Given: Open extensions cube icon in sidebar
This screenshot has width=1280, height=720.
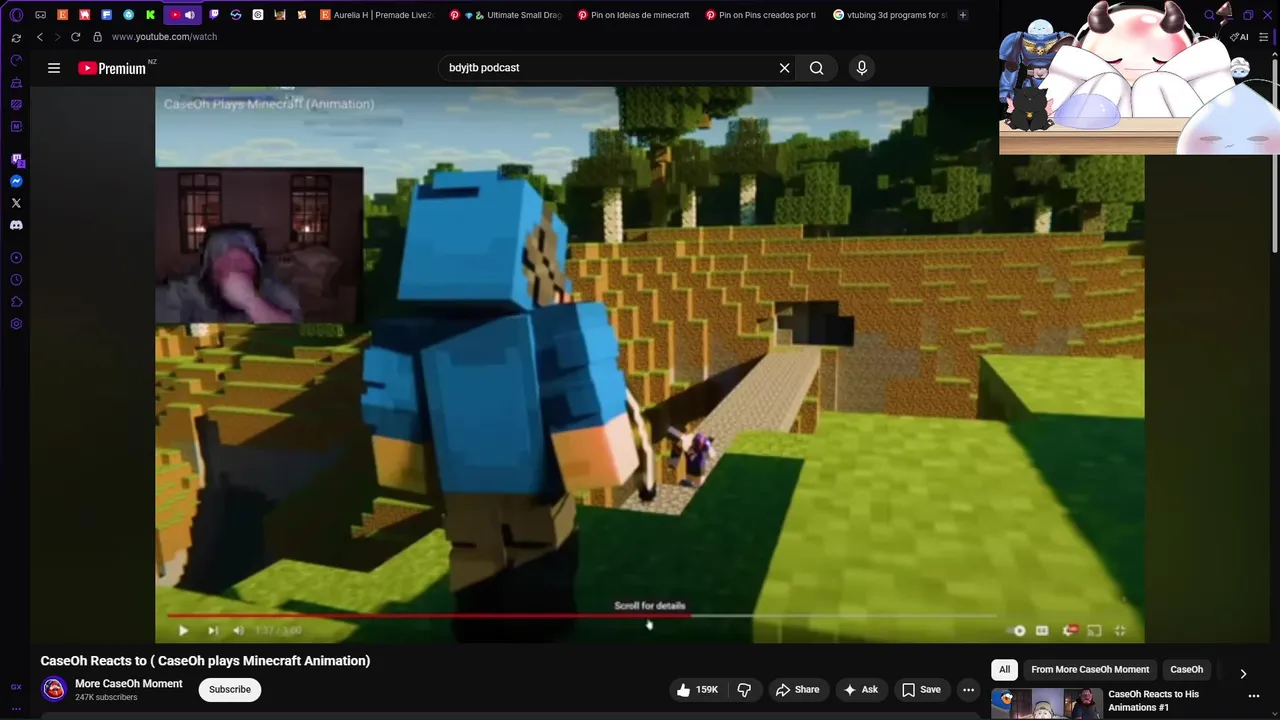Looking at the screenshot, I should click(16, 302).
